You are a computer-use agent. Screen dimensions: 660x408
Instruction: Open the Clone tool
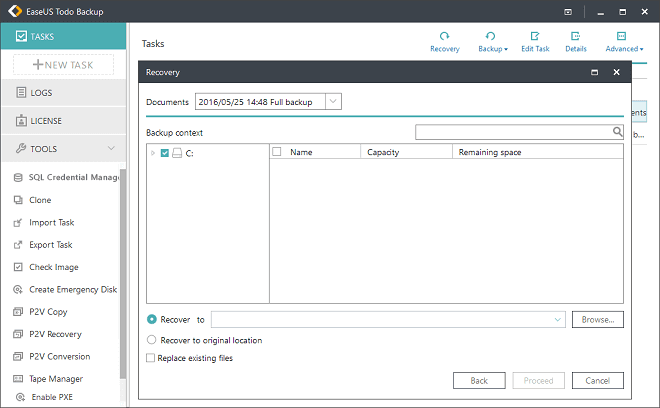40,200
